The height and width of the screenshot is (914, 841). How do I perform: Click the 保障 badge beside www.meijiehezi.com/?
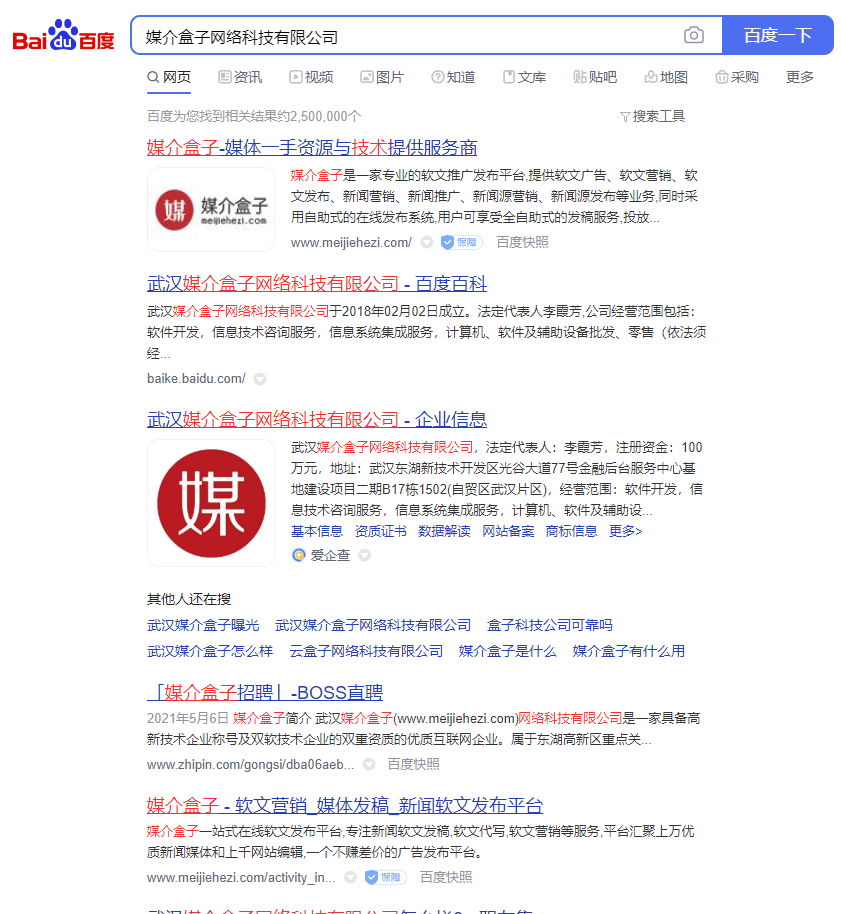coord(461,242)
